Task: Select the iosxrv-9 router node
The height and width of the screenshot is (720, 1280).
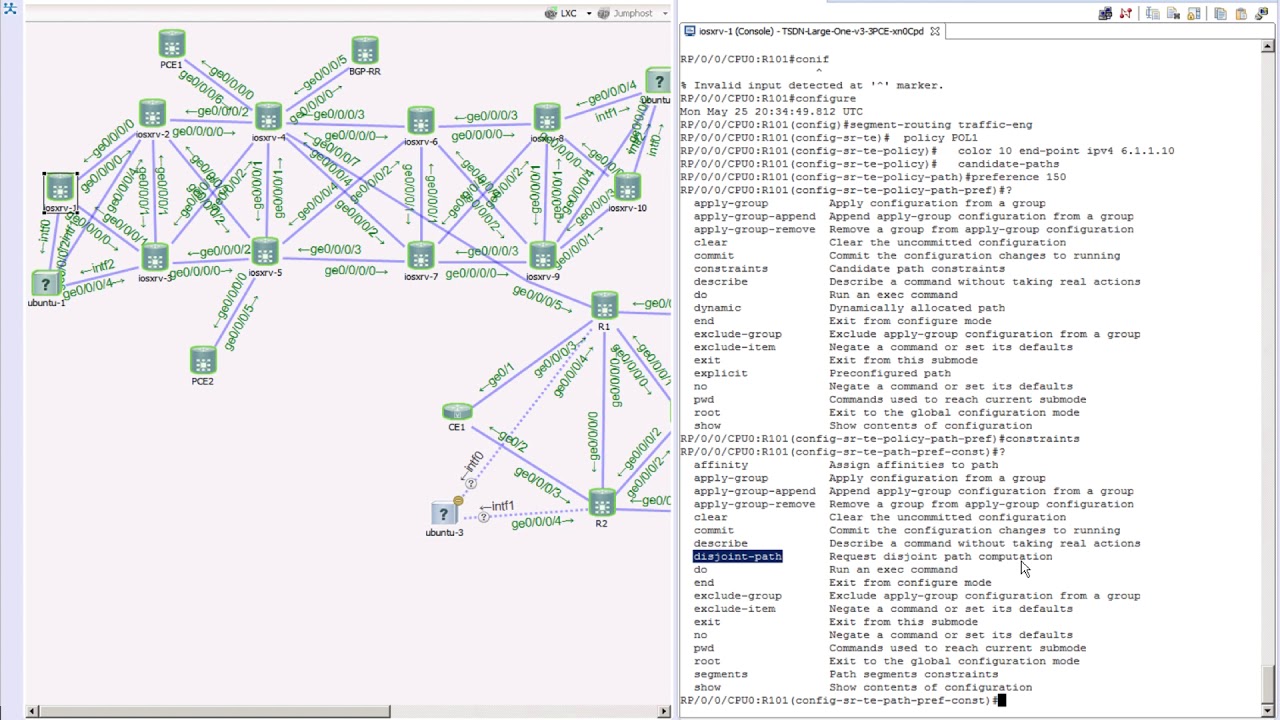Action: [542, 256]
